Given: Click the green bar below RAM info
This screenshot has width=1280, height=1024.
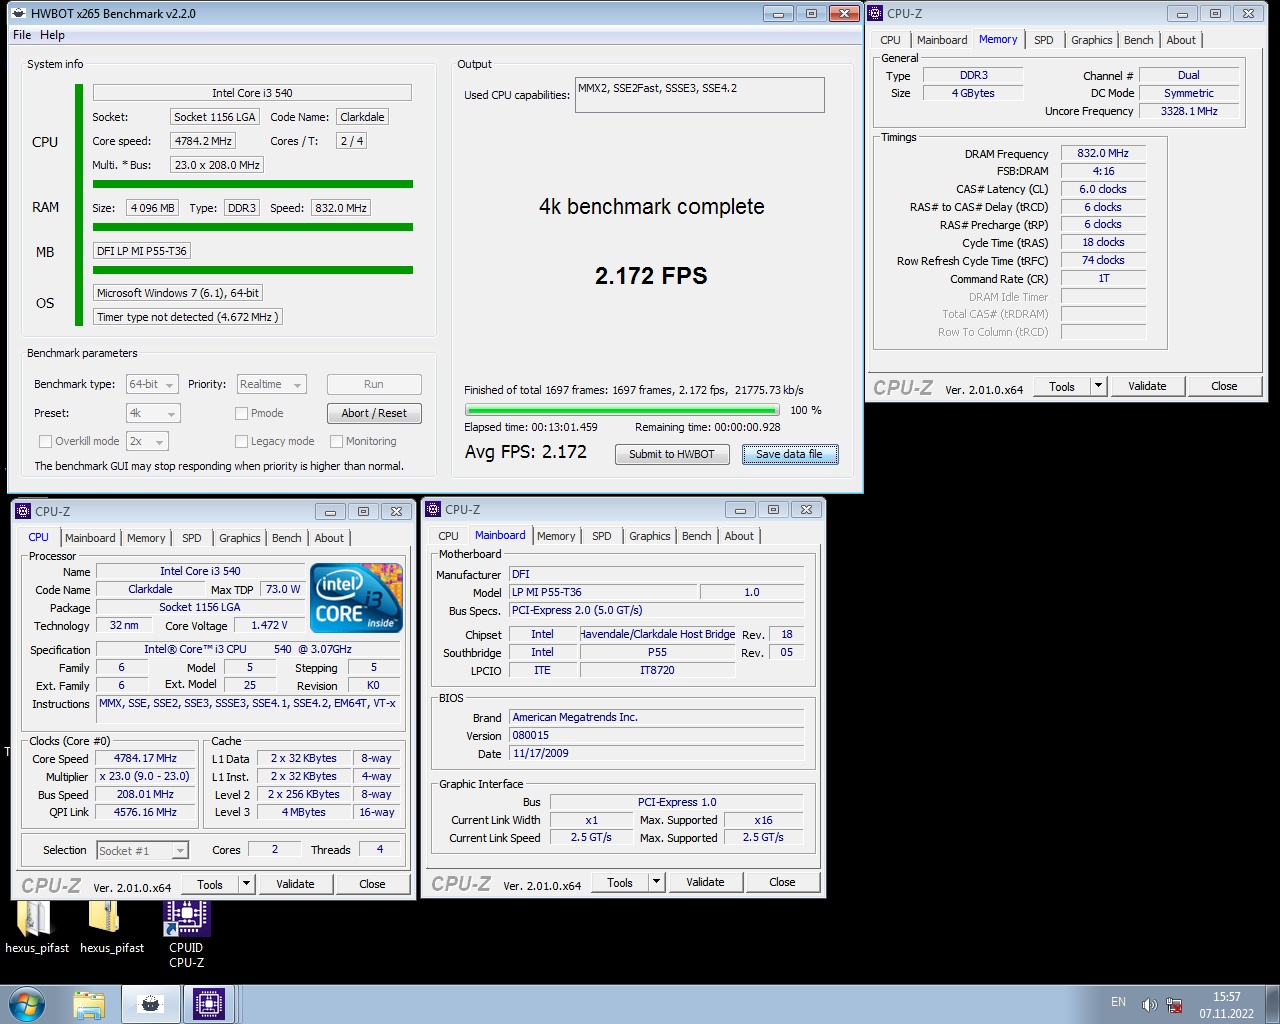Looking at the screenshot, I should click(x=253, y=227).
